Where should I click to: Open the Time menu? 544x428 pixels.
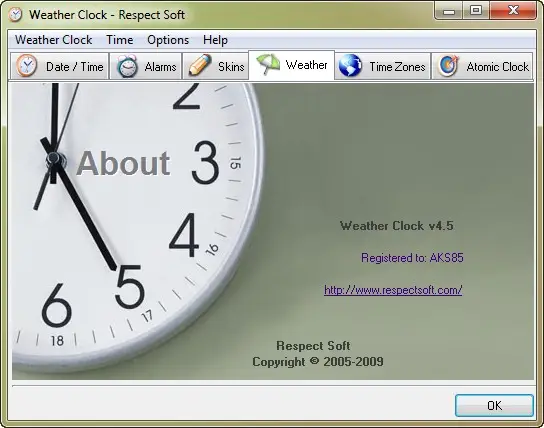pyautogui.click(x=119, y=40)
